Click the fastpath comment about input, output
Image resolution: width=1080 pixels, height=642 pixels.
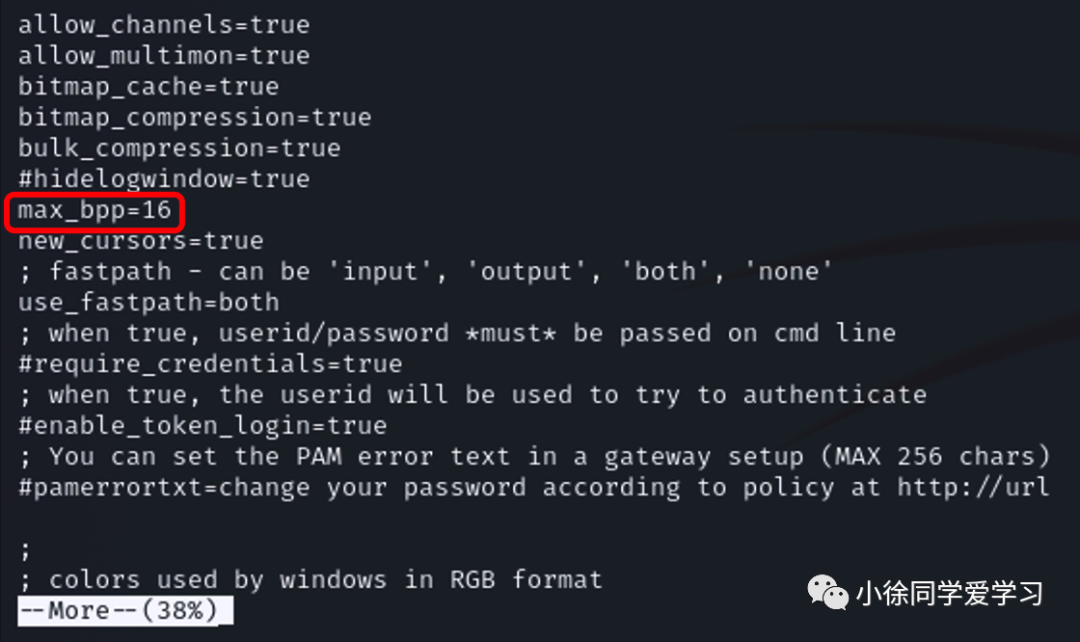(x=426, y=272)
